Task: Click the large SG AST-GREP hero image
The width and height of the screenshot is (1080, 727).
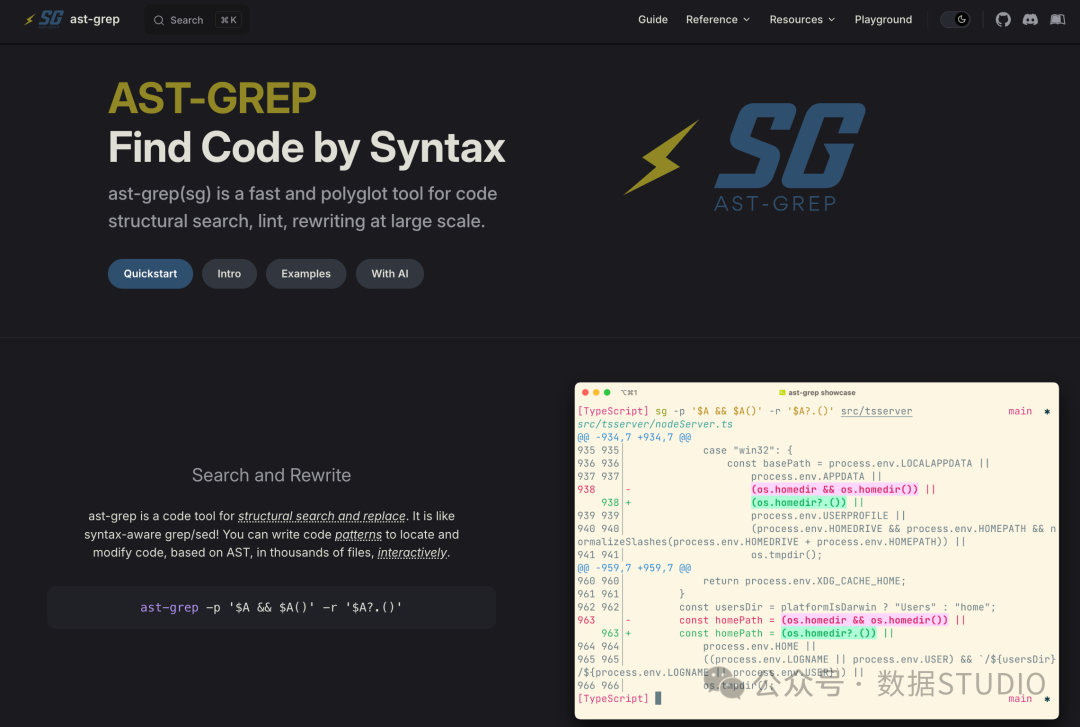Action: tap(745, 157)
